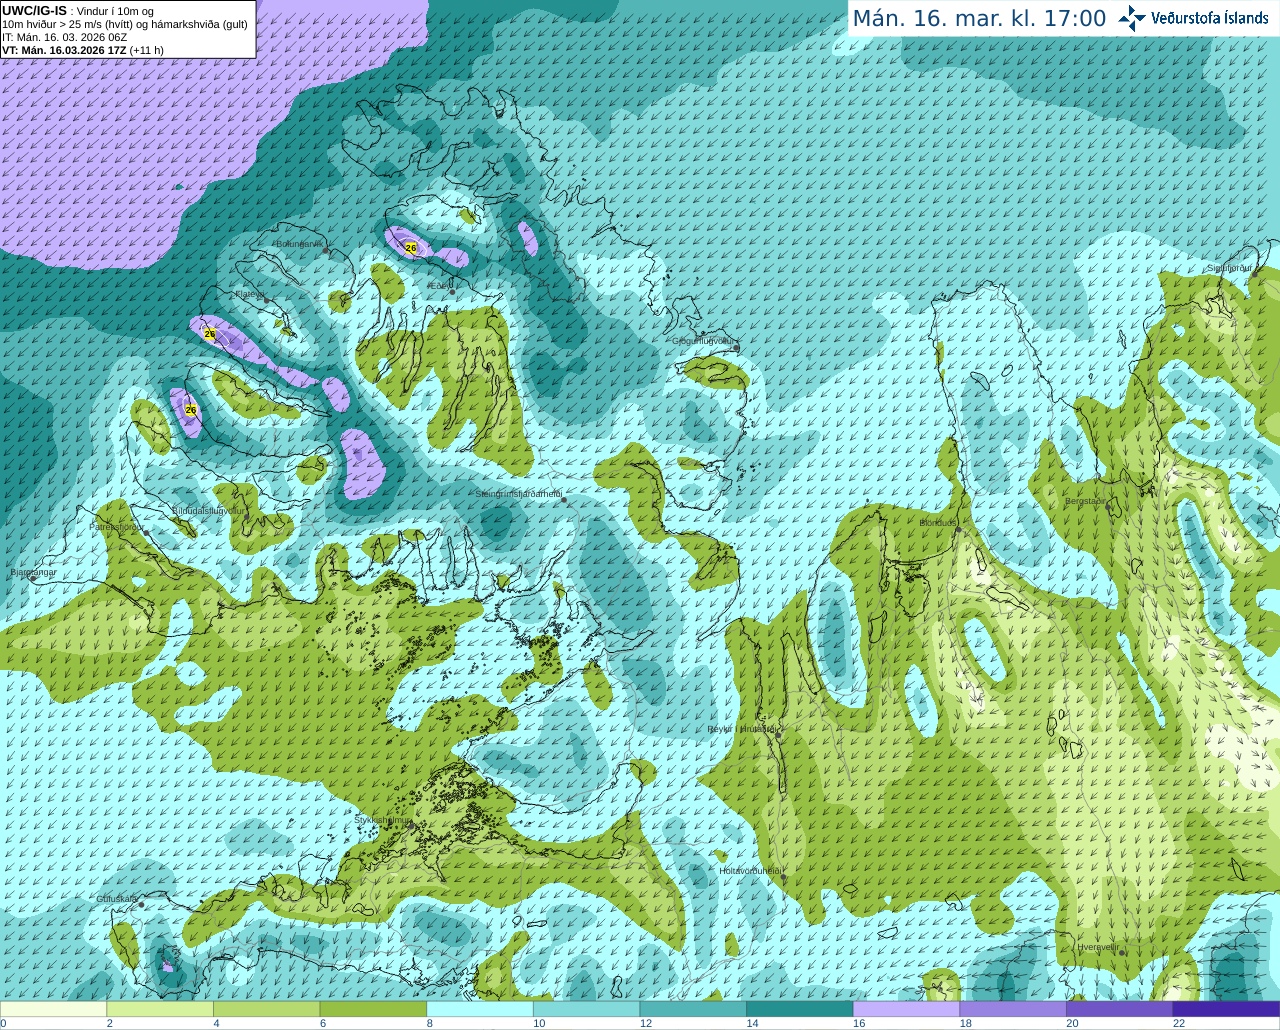This screenshot has width=1280, height=1030.
Task: Select the Blönduós station dot
Action: 957,529
